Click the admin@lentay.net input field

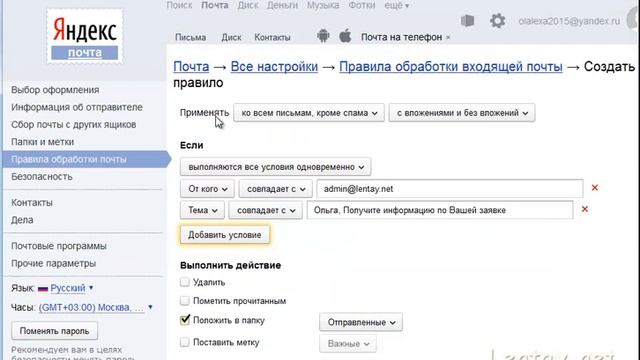click(450, 189)
